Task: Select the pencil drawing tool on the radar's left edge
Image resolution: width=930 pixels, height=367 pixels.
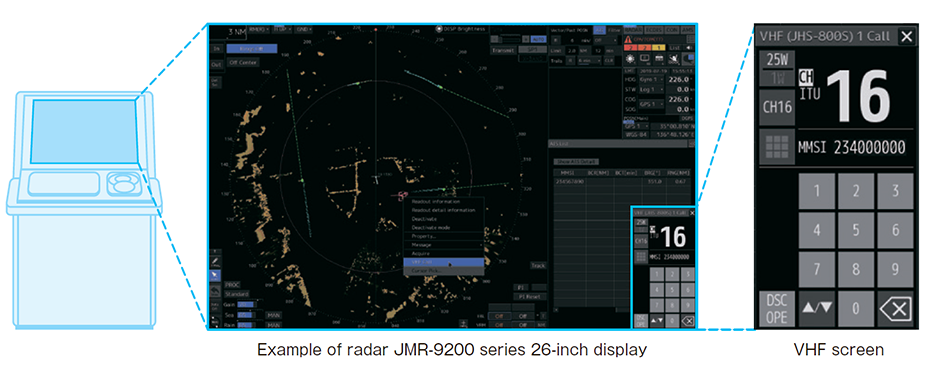Action: (215, 261)
